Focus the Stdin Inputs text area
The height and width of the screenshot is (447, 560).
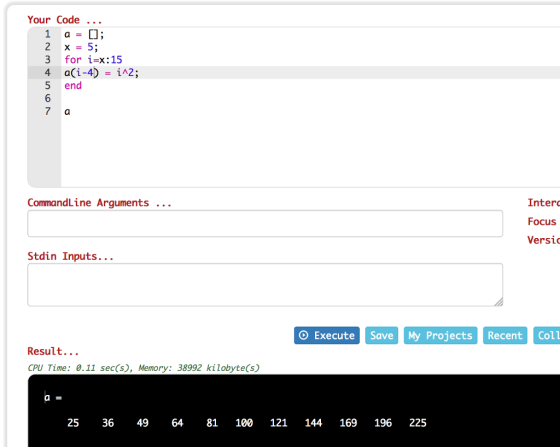point(265,285)
